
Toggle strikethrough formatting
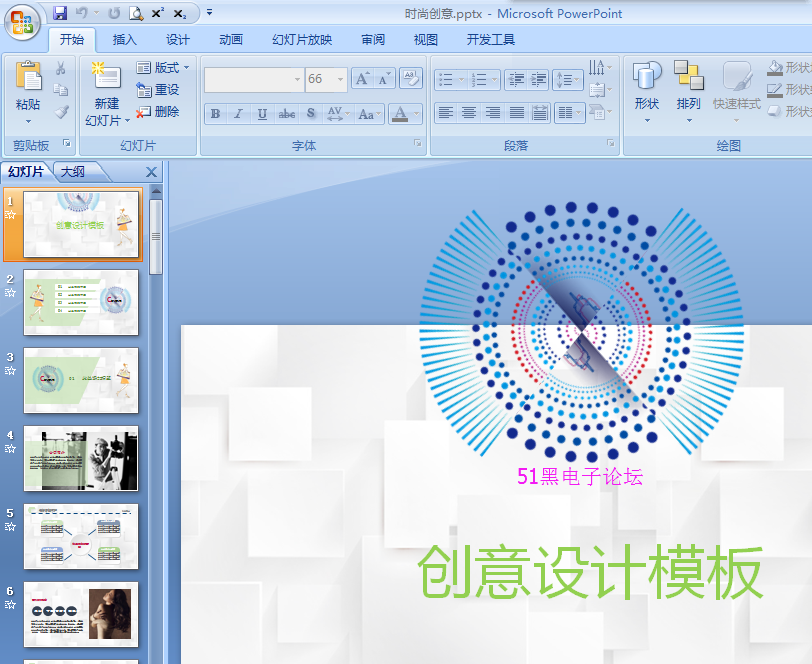(x=286, y=114)
